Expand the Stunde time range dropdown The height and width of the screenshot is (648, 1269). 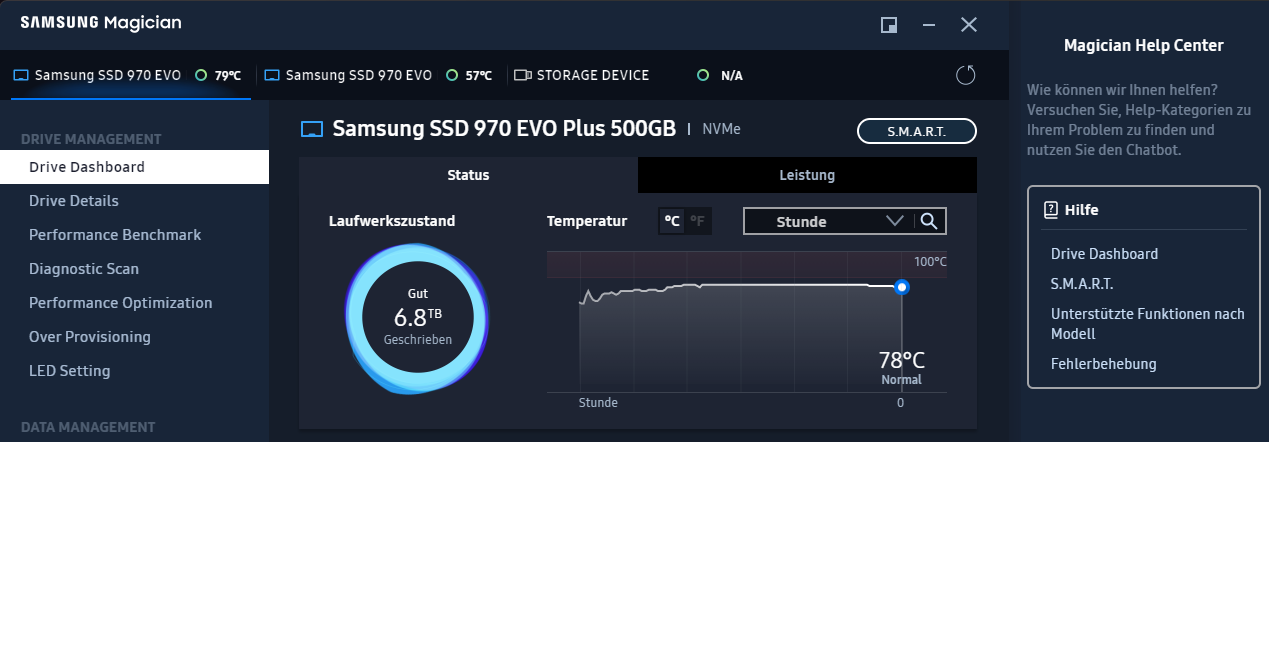[828, 221]
